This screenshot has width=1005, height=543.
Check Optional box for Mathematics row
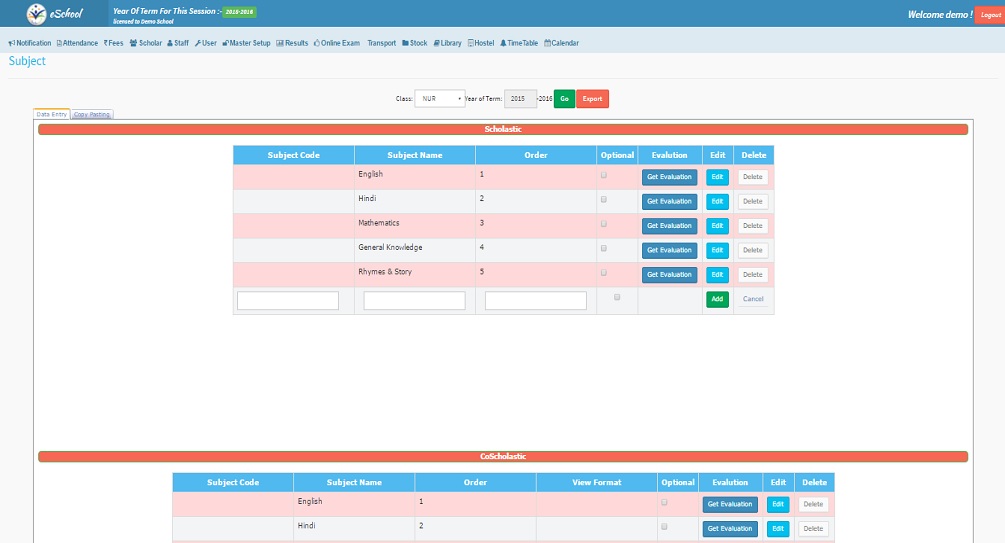pyautogui.click(x=603, y=223)
